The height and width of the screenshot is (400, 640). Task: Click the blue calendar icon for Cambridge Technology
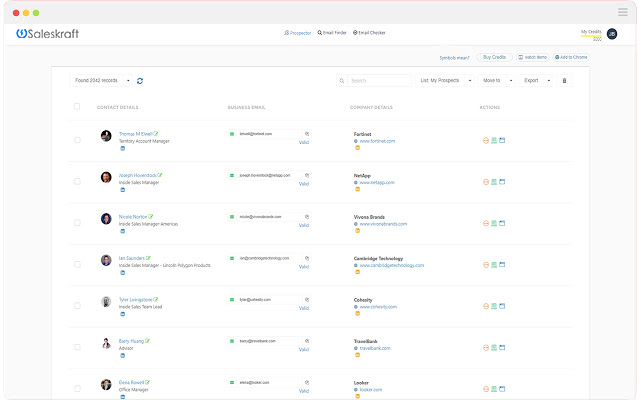502,264
